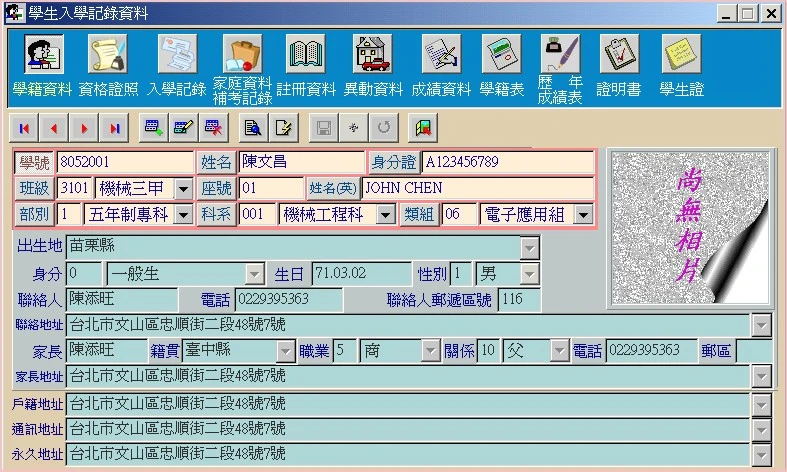Open the 學籍資料 section icon
The width and height of the screenshot is (787, 472).
point(44,54)
